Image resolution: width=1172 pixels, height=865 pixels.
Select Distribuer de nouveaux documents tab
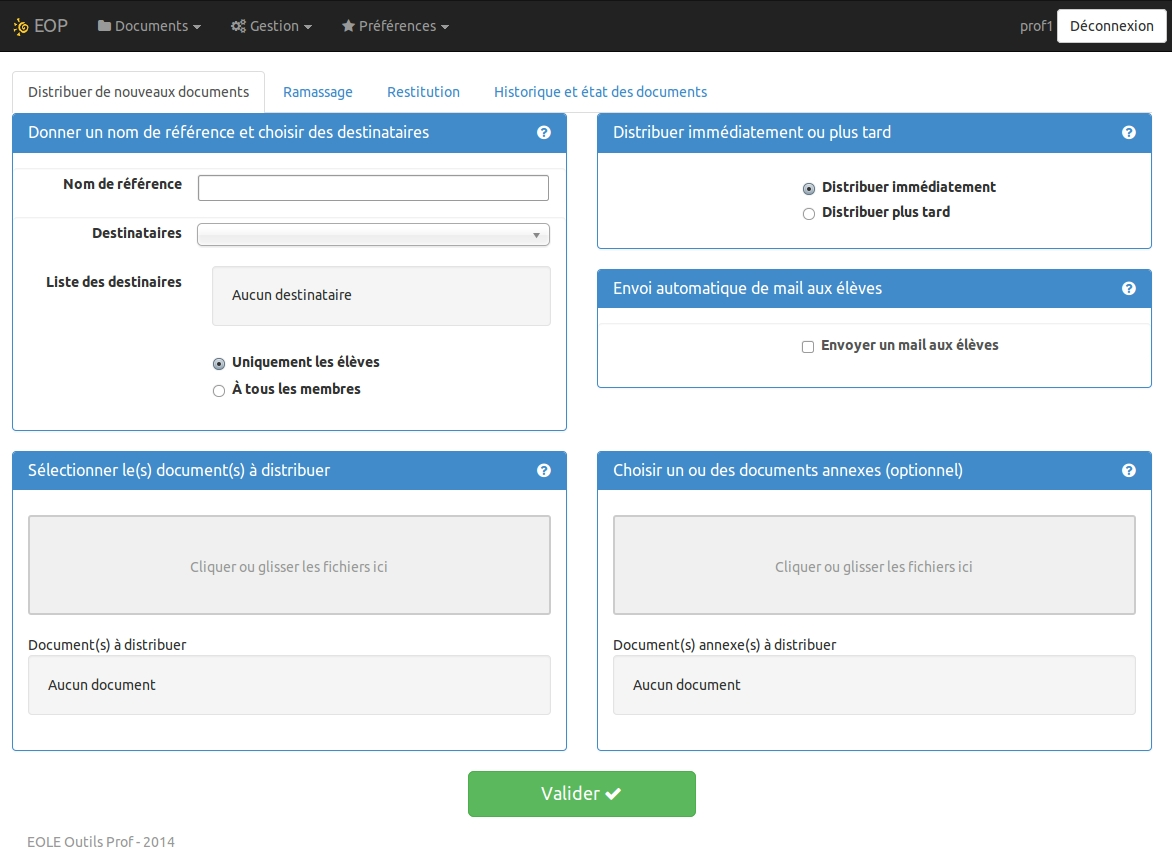tap(138, 92)
